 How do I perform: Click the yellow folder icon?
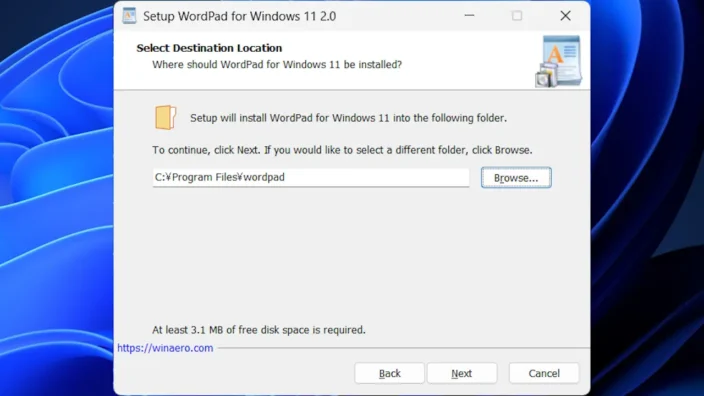pos(166,117)
